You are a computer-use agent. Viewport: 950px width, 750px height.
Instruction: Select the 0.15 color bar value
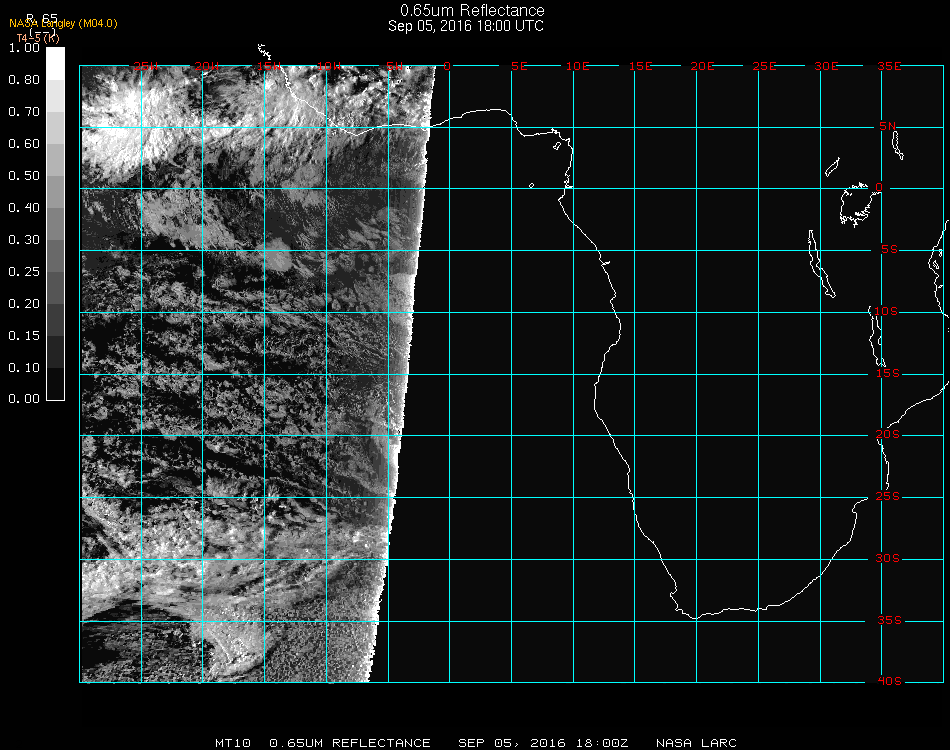24,336
